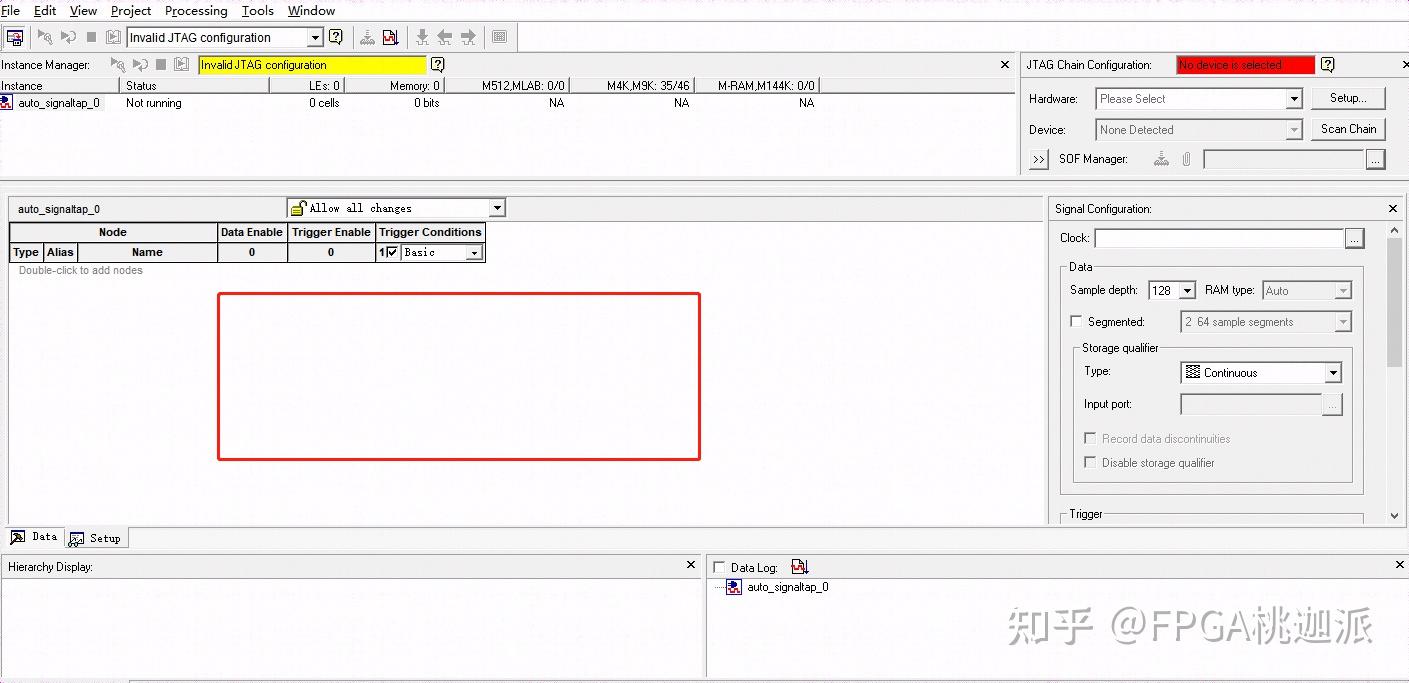The height and width of the screenshot is (683, 1409).
Task: Click the Data Log waveform icon
Action: tap(799, 567)
